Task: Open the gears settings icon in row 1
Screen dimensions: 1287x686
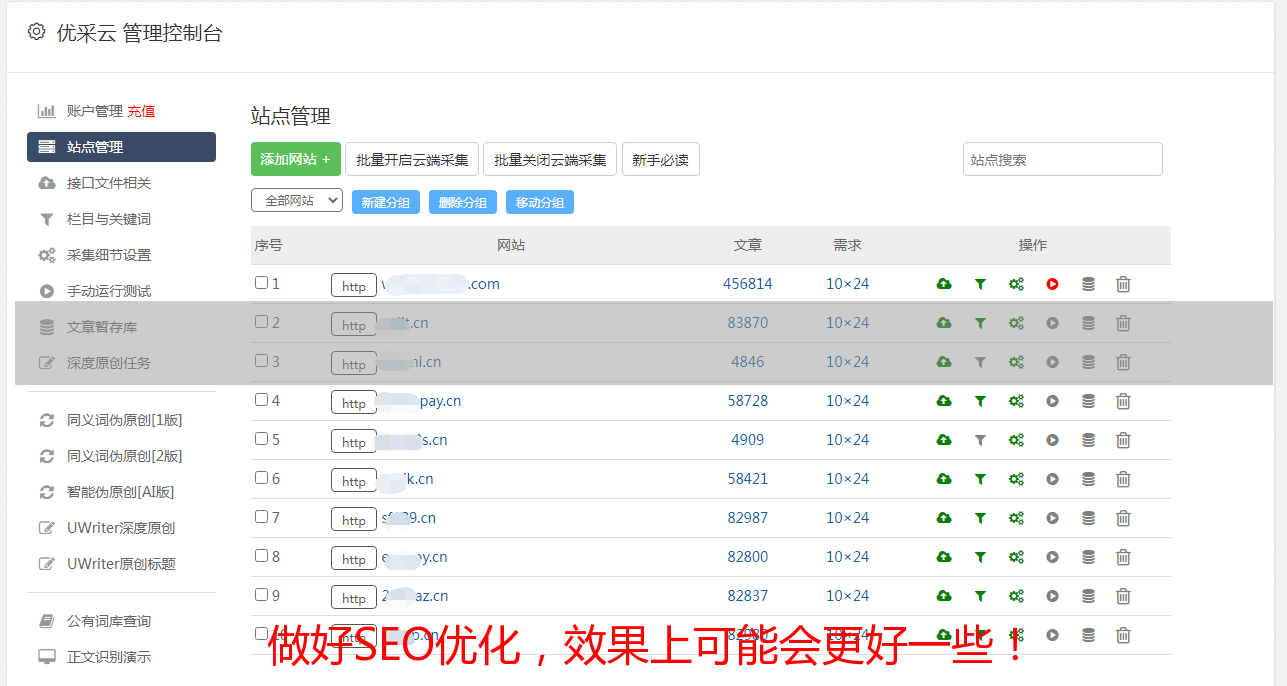Action: 1016,284
